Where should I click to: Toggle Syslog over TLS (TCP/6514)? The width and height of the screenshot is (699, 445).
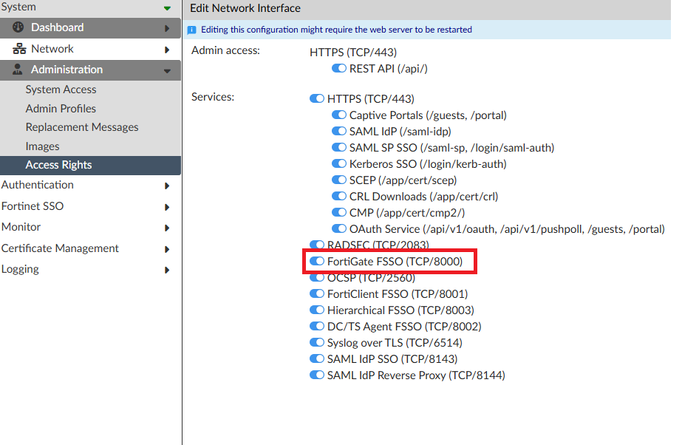318,343
